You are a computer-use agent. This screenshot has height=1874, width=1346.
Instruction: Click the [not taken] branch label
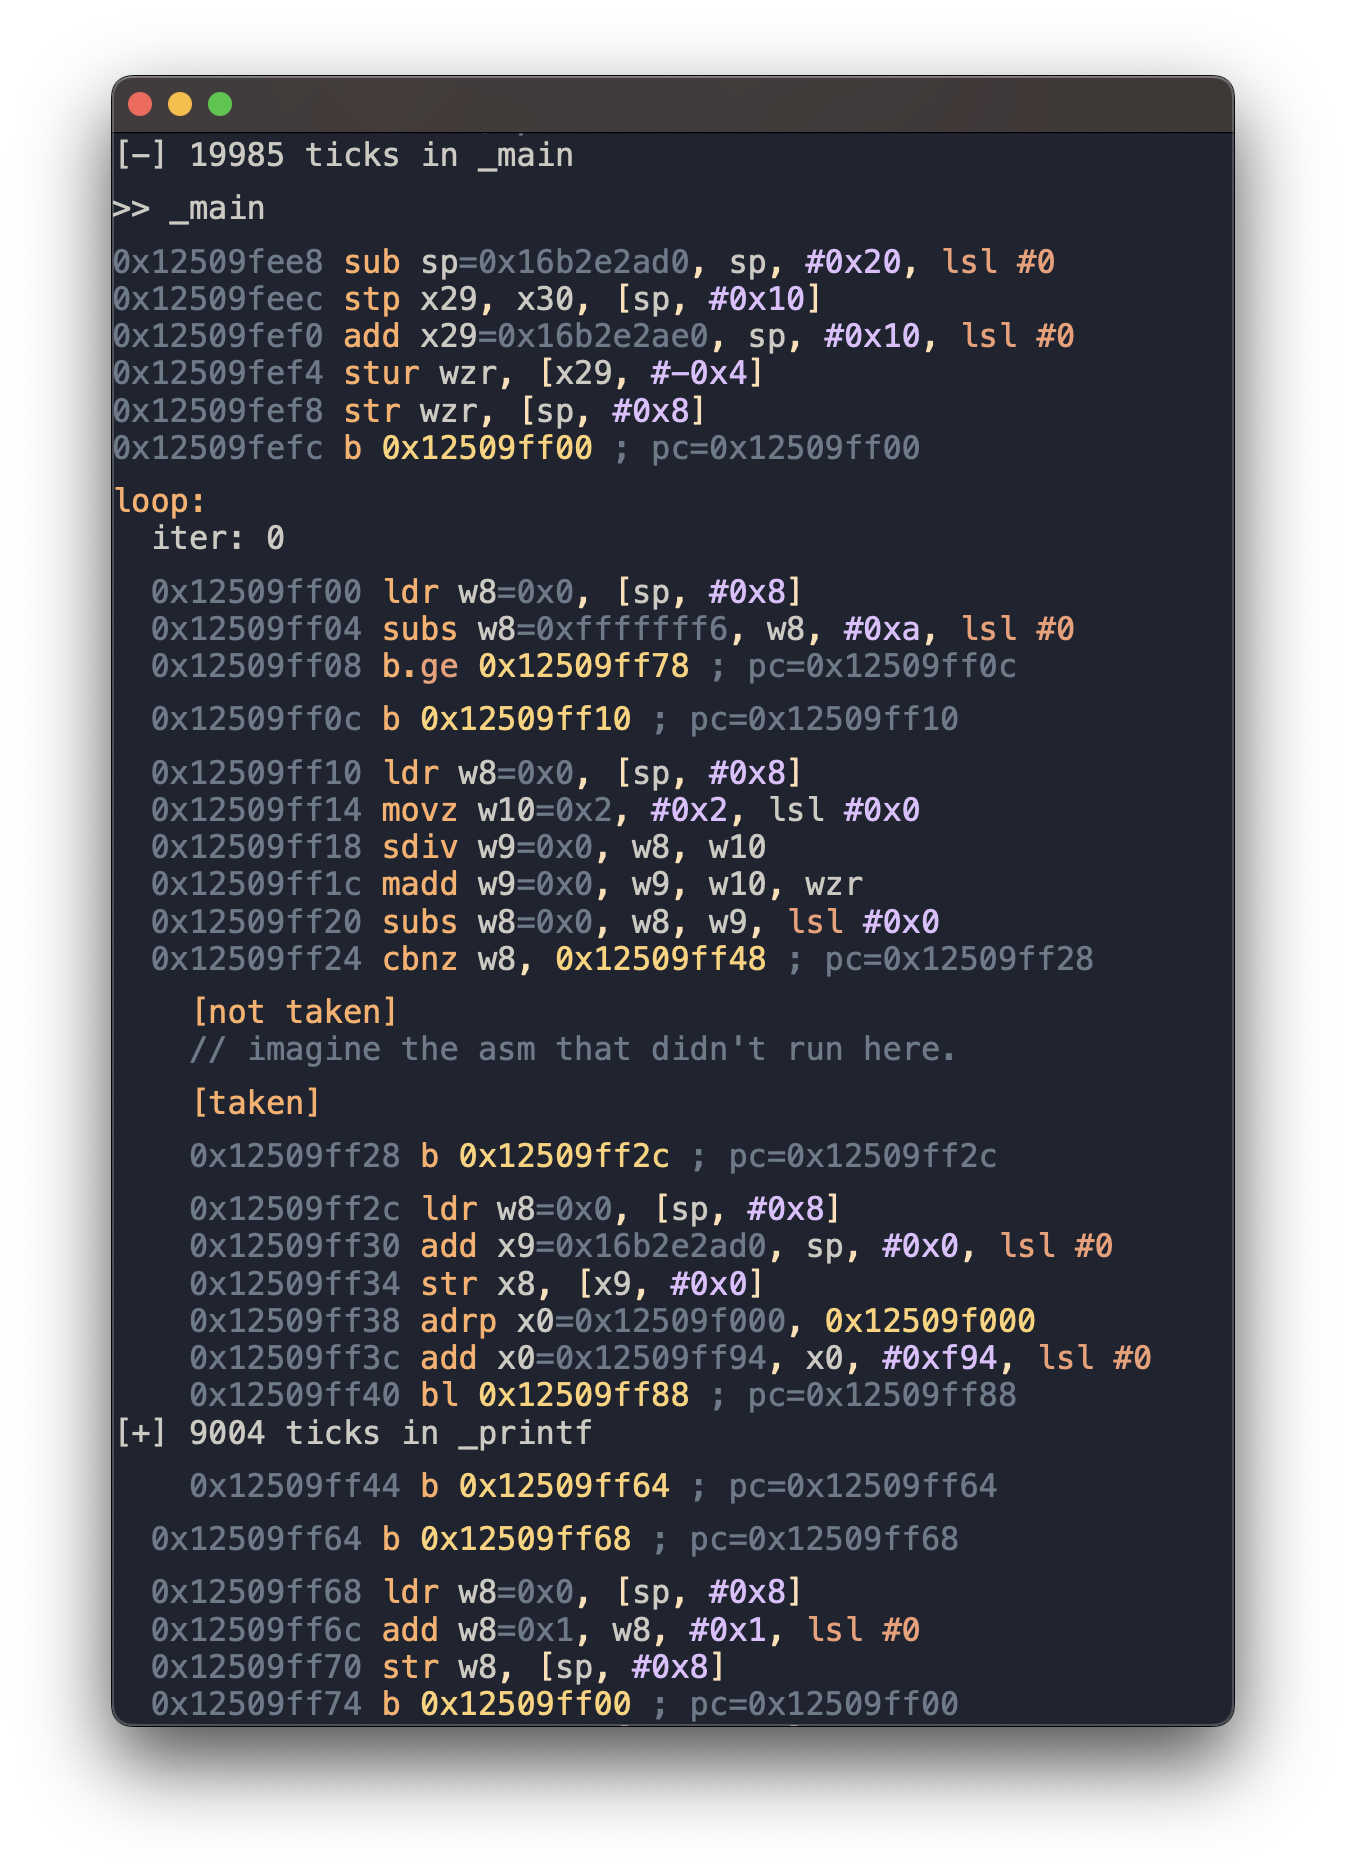coord(295,1012)
